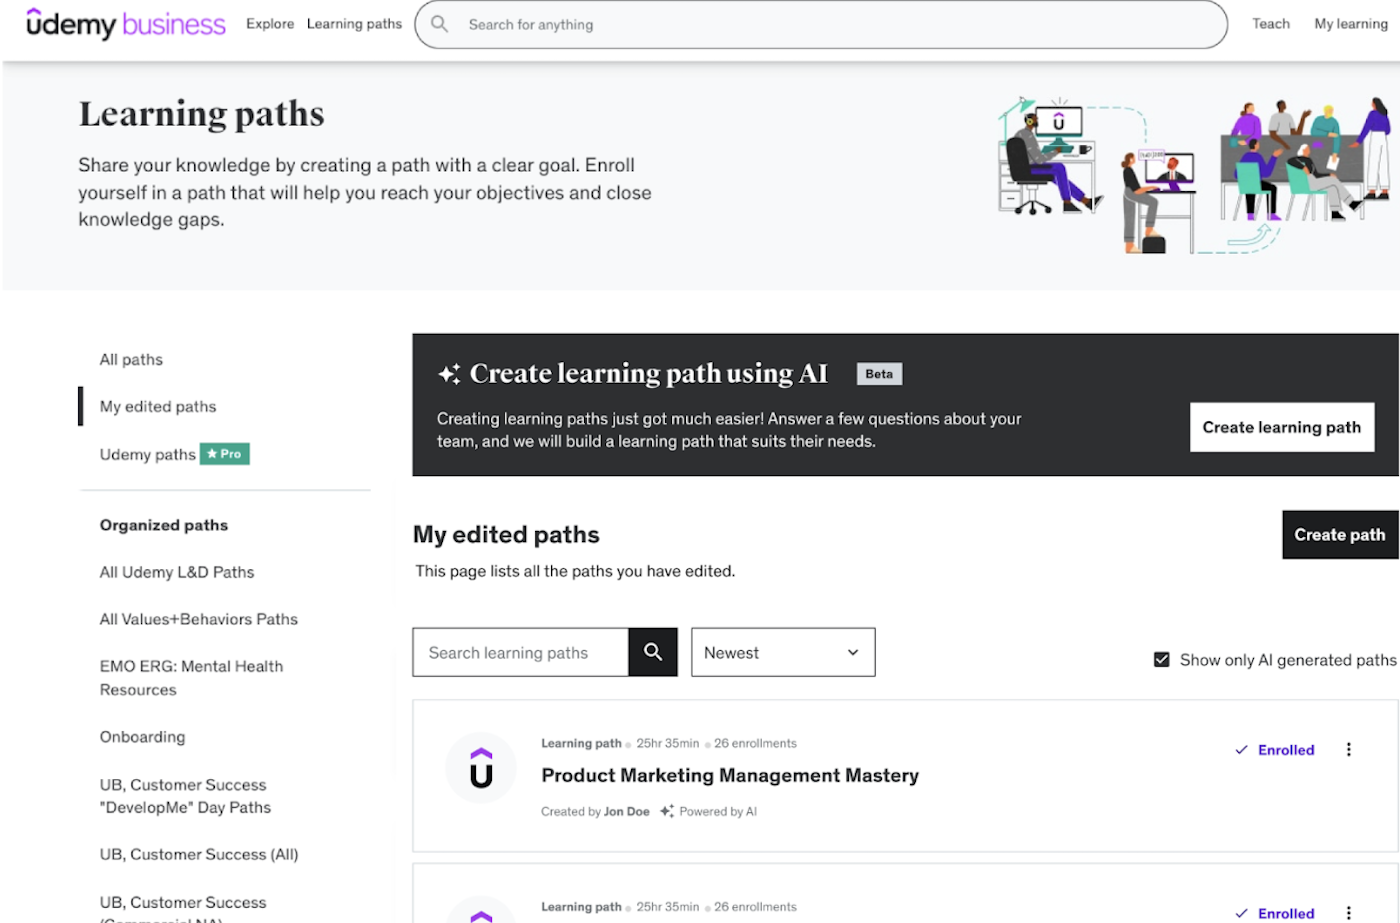Click the Udemy path icon thumbnail
1400x923 pixels.
[481, 768]
